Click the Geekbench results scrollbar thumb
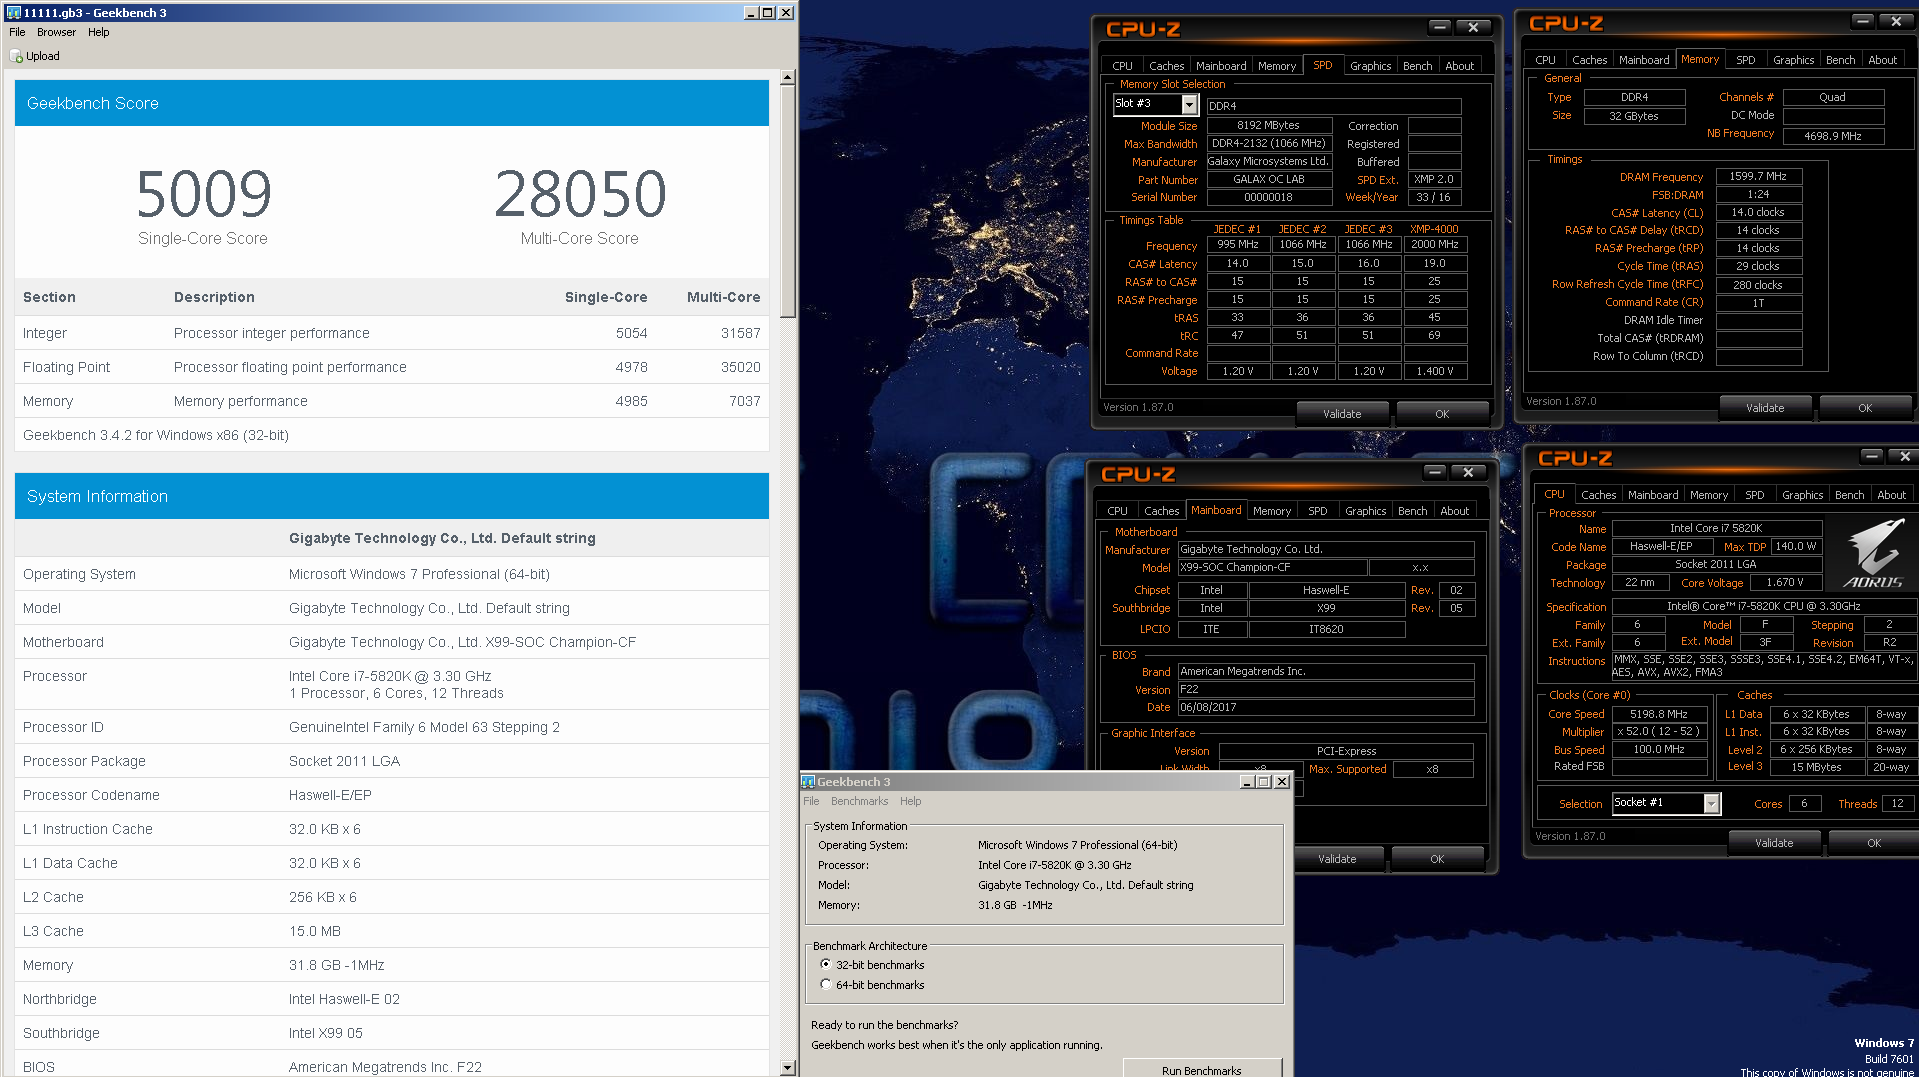Screen dimensions: 1919x1077 pyautogui.click(x=787, y=201)
